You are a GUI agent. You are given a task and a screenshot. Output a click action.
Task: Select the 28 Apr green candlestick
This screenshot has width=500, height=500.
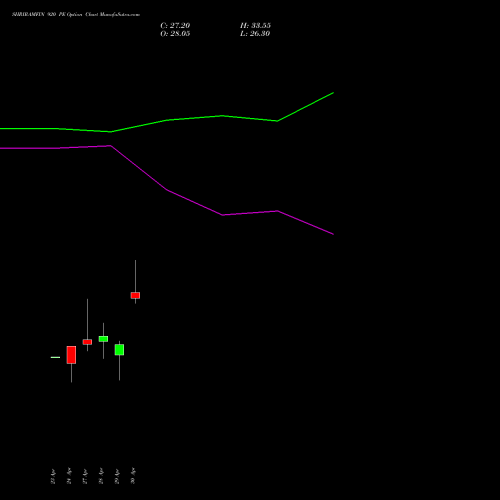[x=103, y=339]
